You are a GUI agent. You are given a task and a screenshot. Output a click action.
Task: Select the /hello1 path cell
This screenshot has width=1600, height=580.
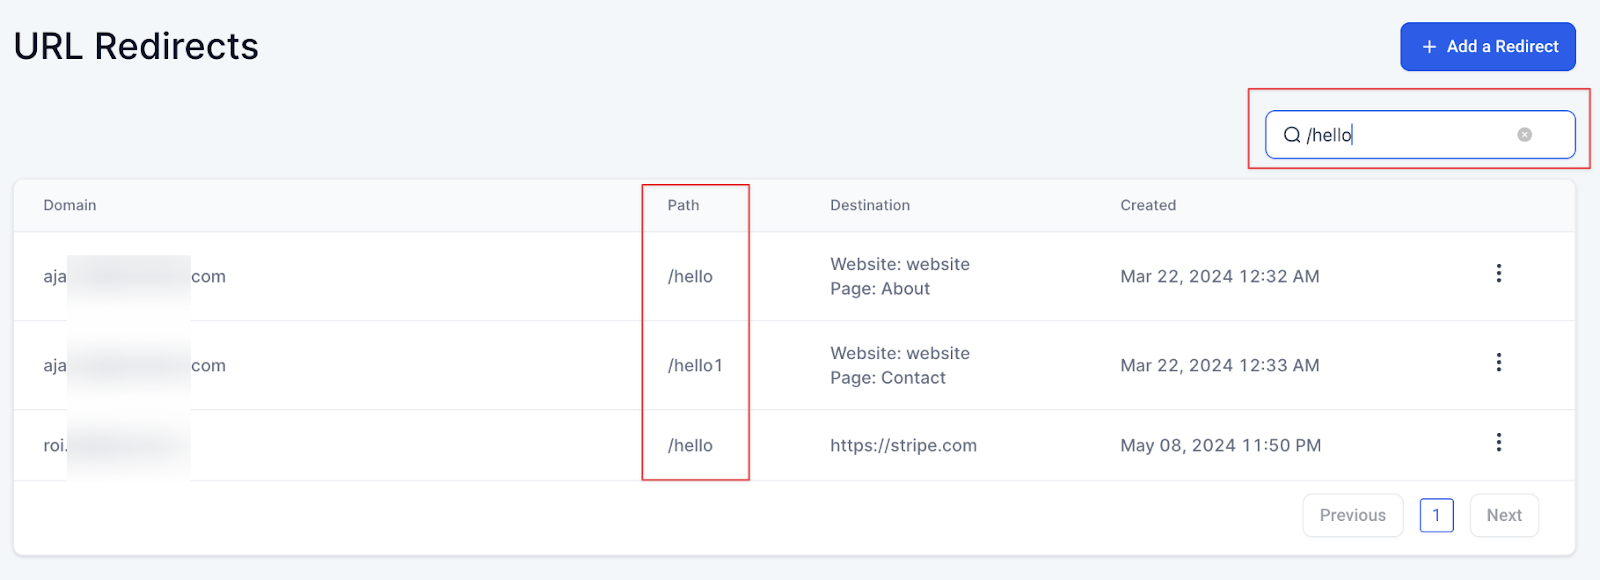695,366
